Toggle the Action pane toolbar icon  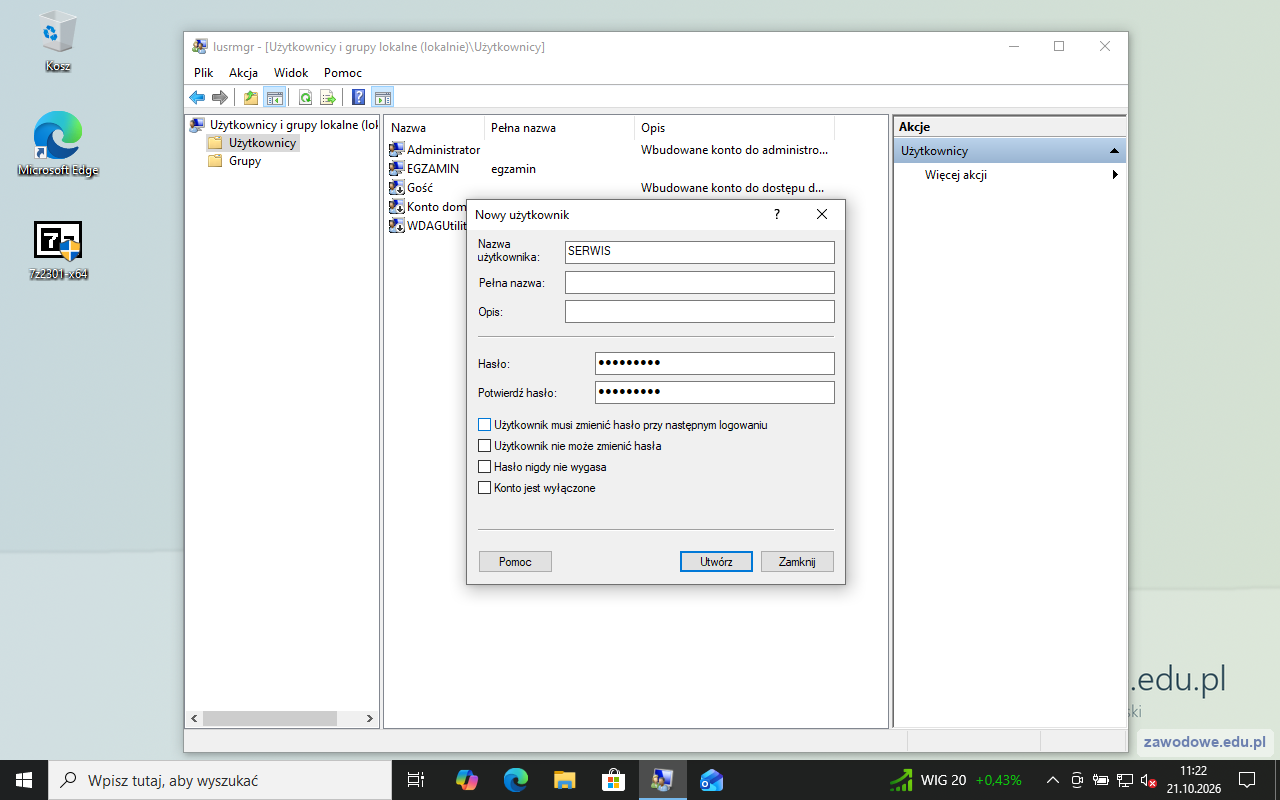pyautogui.click(x=382, y=97)
